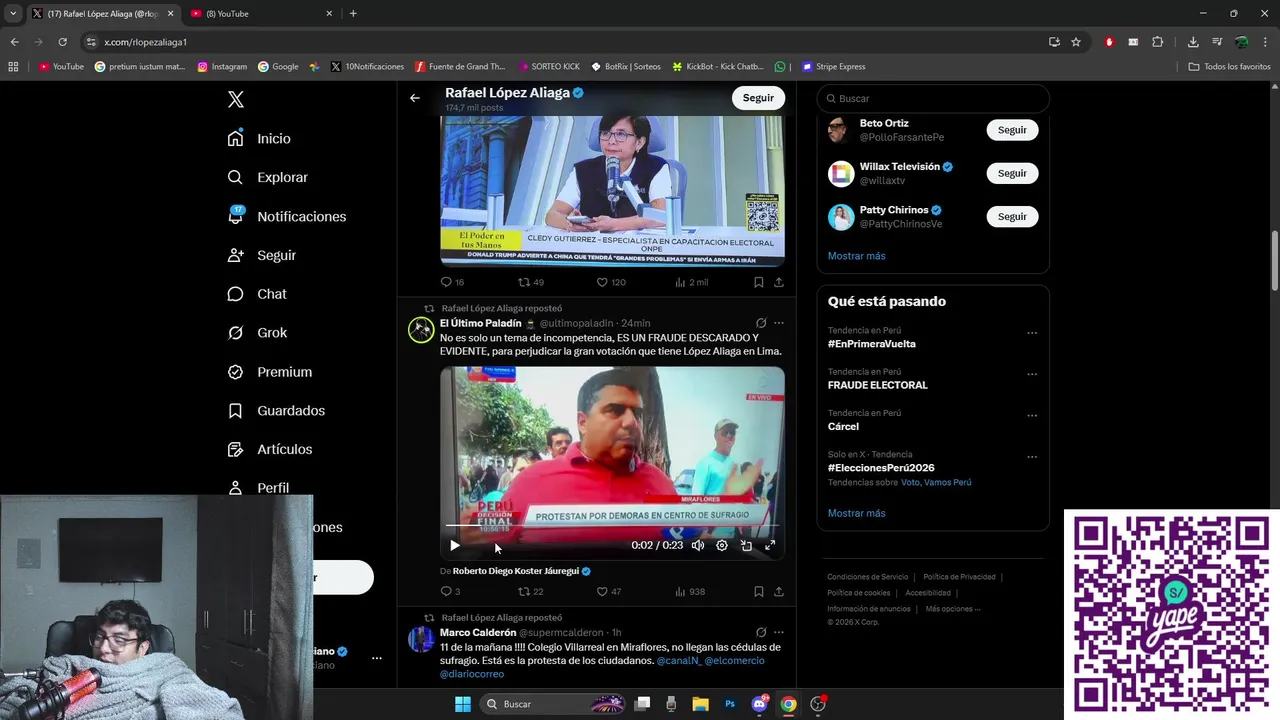1280x720 pixels.
Task: Enable picture-in-picture on video
Action: 746,545
